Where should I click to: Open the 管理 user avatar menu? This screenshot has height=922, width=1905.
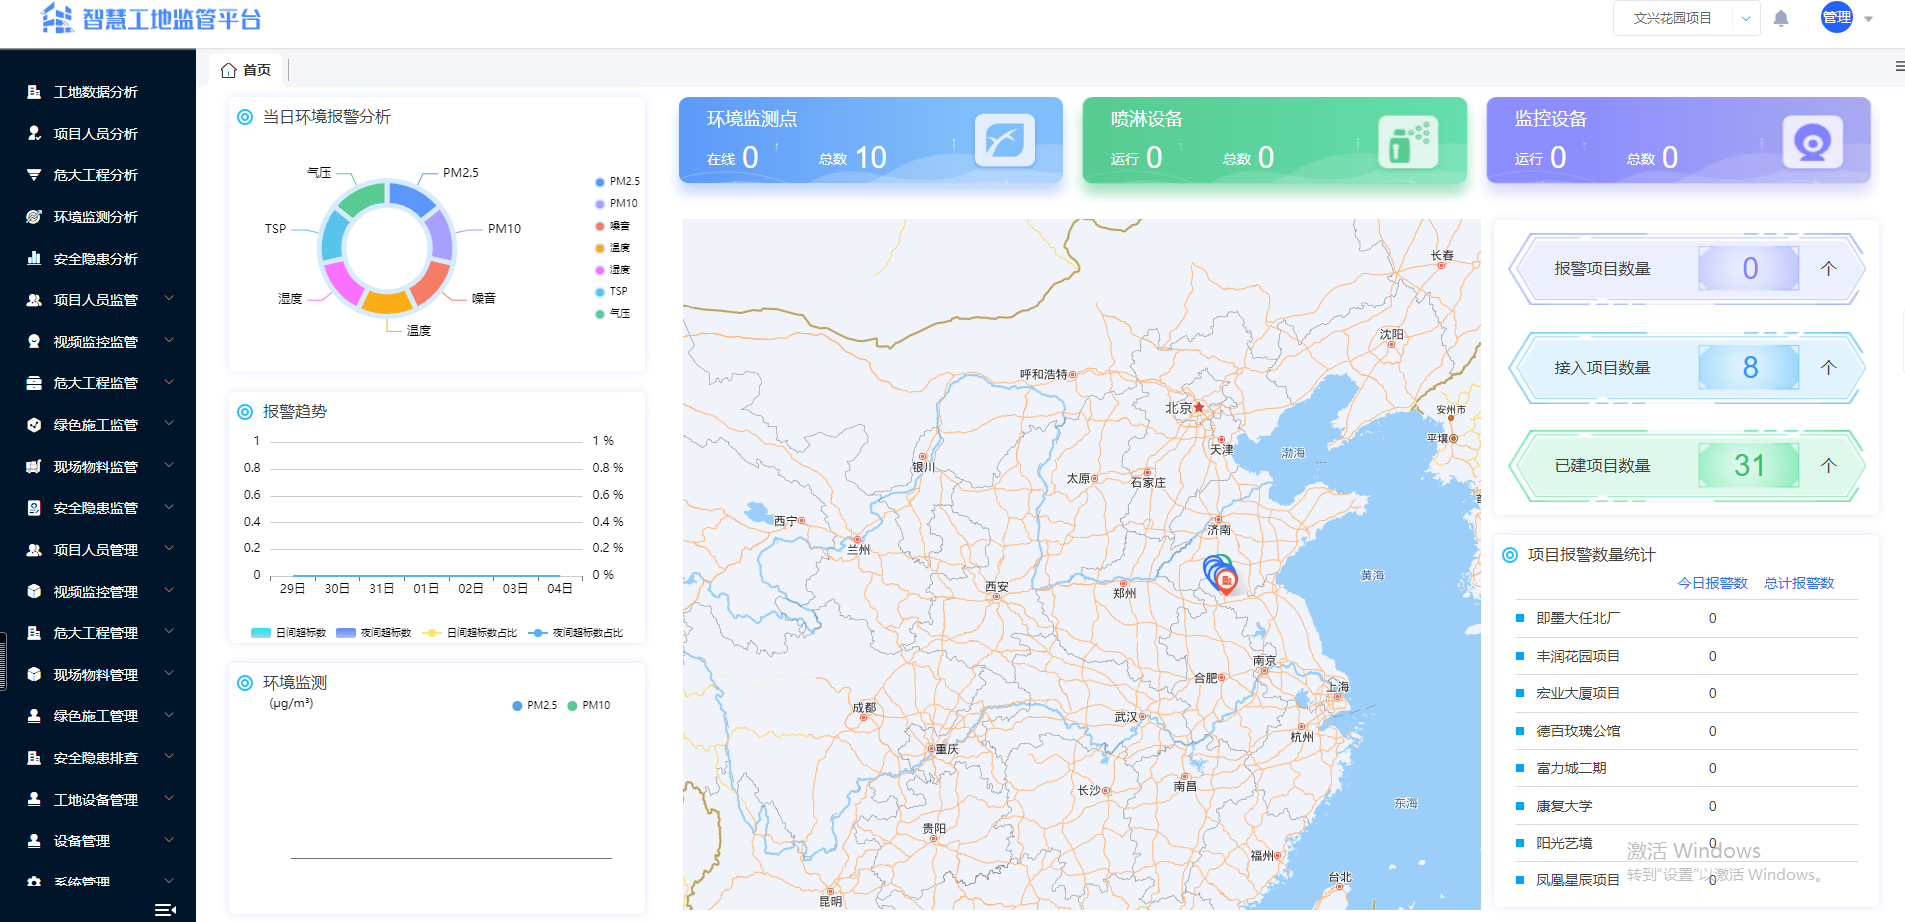pyautogui.click(x=1836, y=18)
